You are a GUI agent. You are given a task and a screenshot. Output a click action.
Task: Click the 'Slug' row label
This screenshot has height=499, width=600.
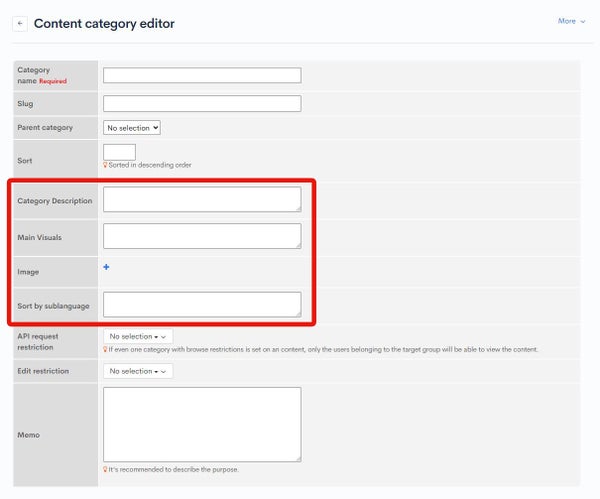click(25, 104)
